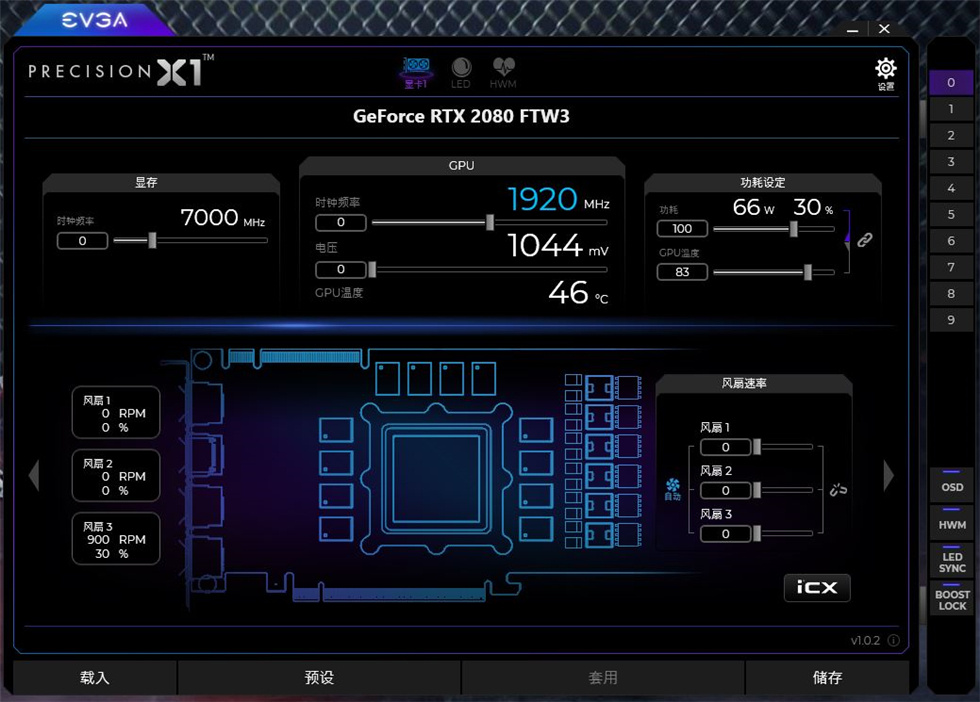The width and height of the screenshot is (980, 702).
Task: Open the LED SYNC sidebar panel
Action: (x=951, y=562)
